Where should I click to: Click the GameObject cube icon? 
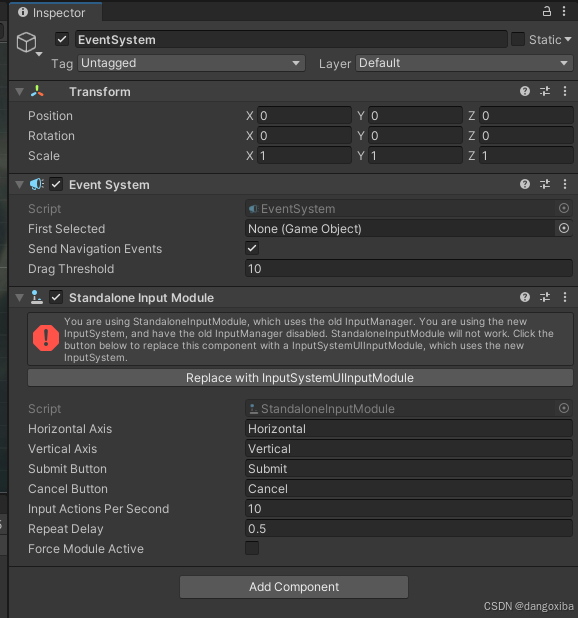point(26,42)
